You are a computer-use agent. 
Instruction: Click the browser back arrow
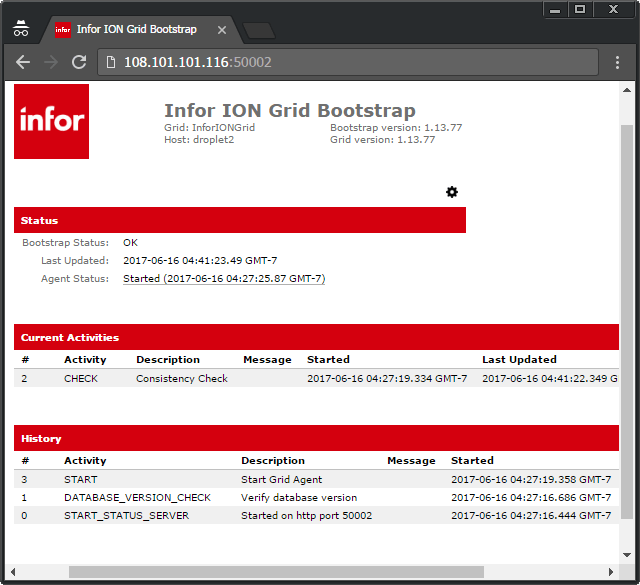pos(23,62)
